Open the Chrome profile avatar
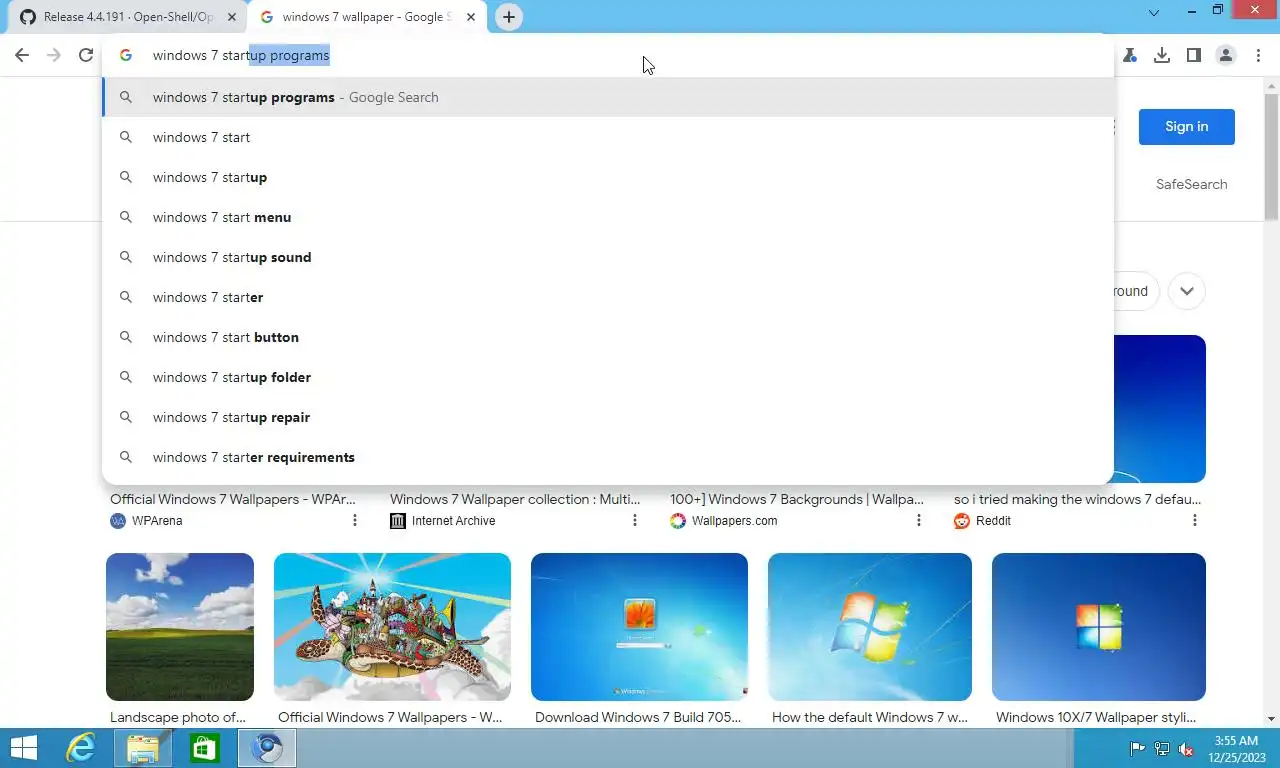Viewport: 1280px width, 768px height. 1226,55
